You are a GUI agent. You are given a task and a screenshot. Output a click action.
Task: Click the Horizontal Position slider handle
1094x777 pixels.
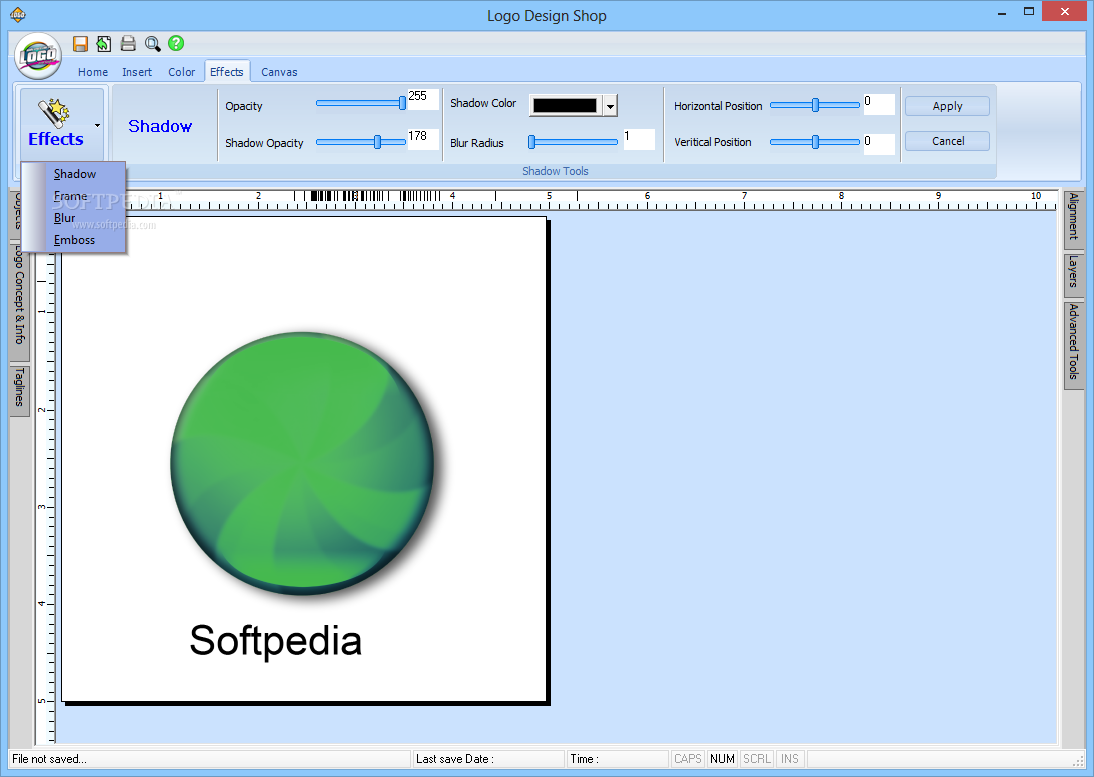click(x=815, y=105)
